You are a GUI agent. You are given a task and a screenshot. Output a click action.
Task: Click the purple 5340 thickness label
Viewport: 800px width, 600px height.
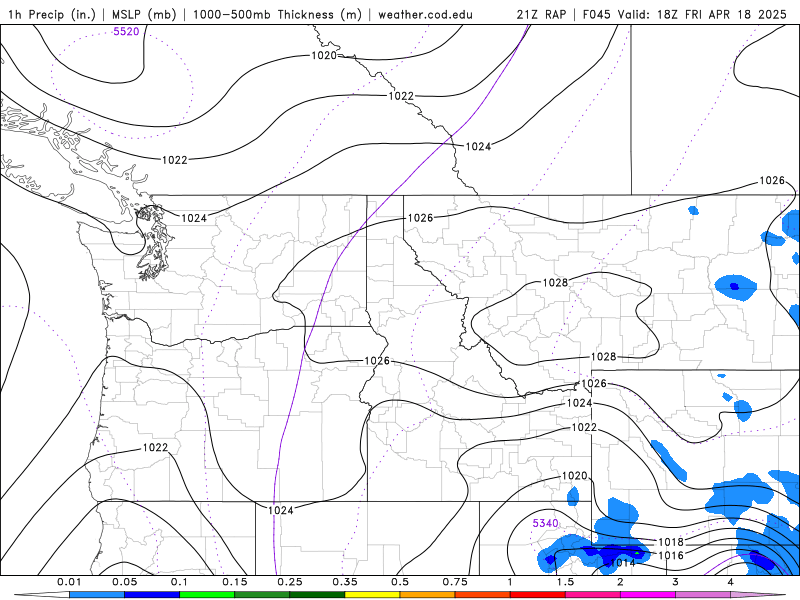[545, 523]
